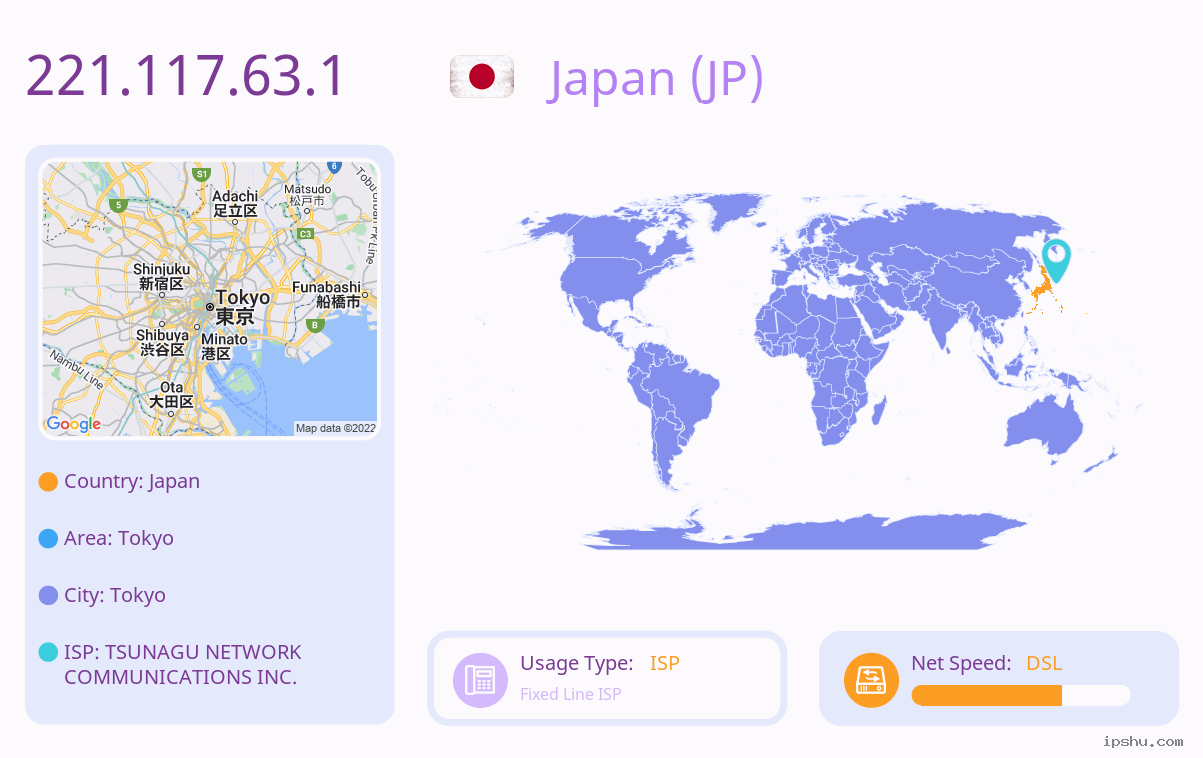Click the purple City bullet dot
Image resolution: width=1203 pixels, height=758 pixels.
48,596
